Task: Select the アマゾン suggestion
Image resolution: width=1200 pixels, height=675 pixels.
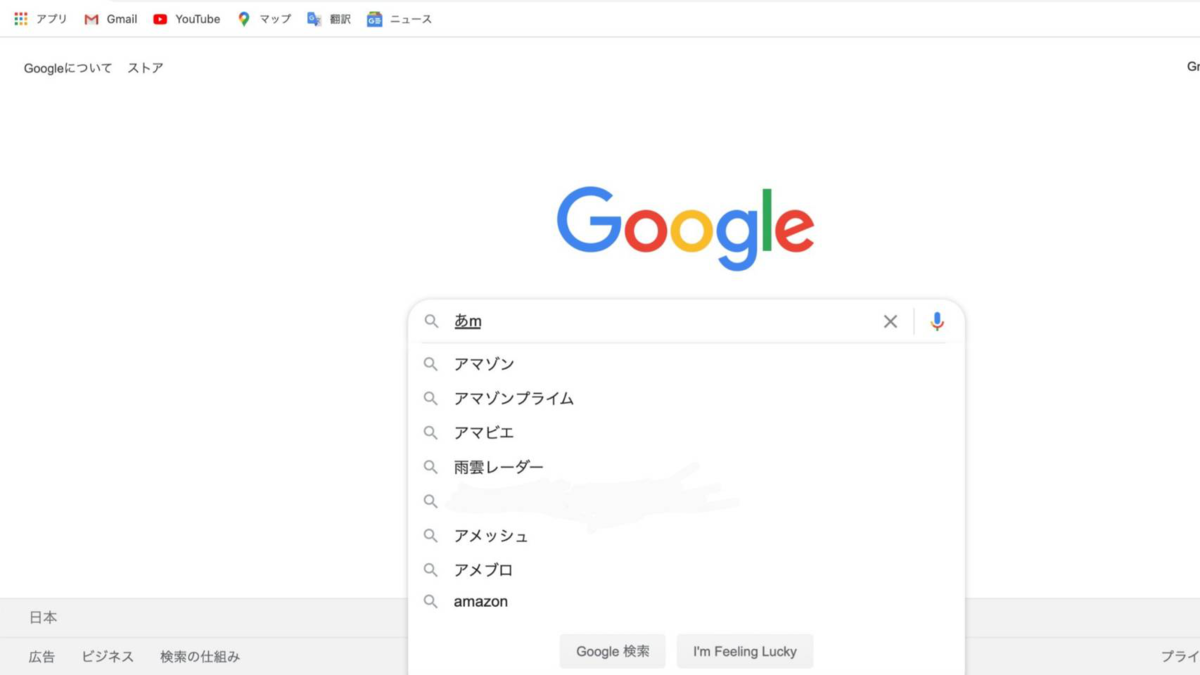Action: [686, 364]
